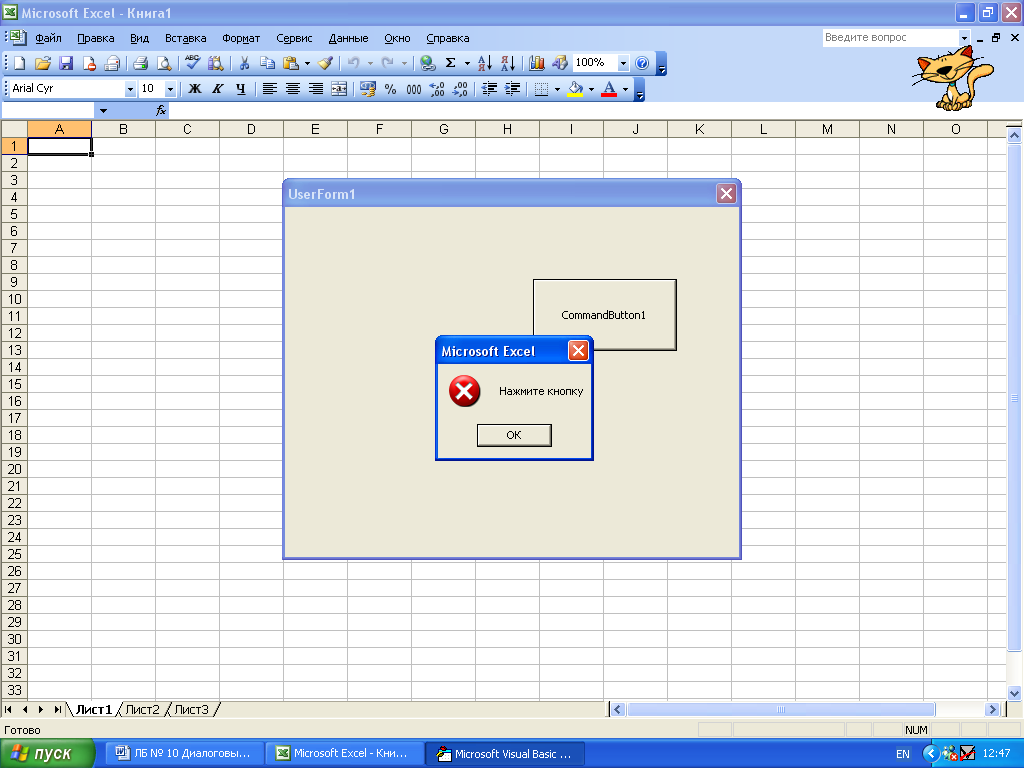Insert hyperlink globe icon
This screenshot has width=1024, height=768.
coord(428,63)
